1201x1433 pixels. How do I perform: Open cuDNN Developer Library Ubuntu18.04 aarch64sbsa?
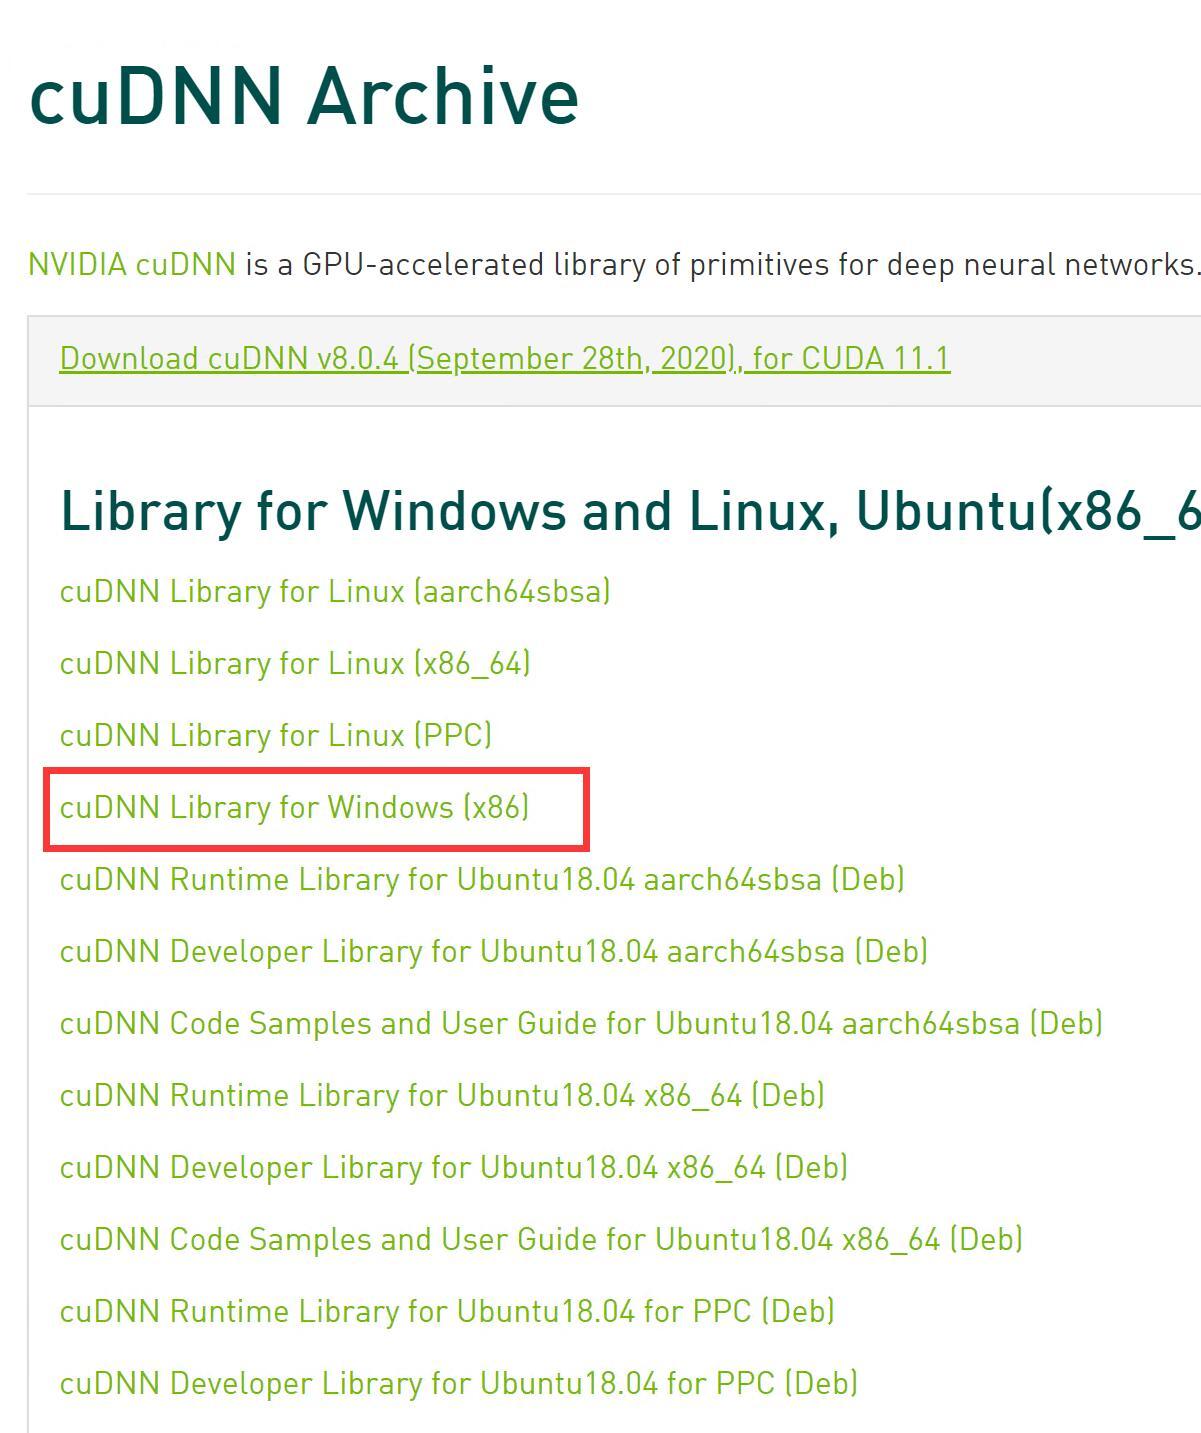pyautogui.click(x=494, y=951)
